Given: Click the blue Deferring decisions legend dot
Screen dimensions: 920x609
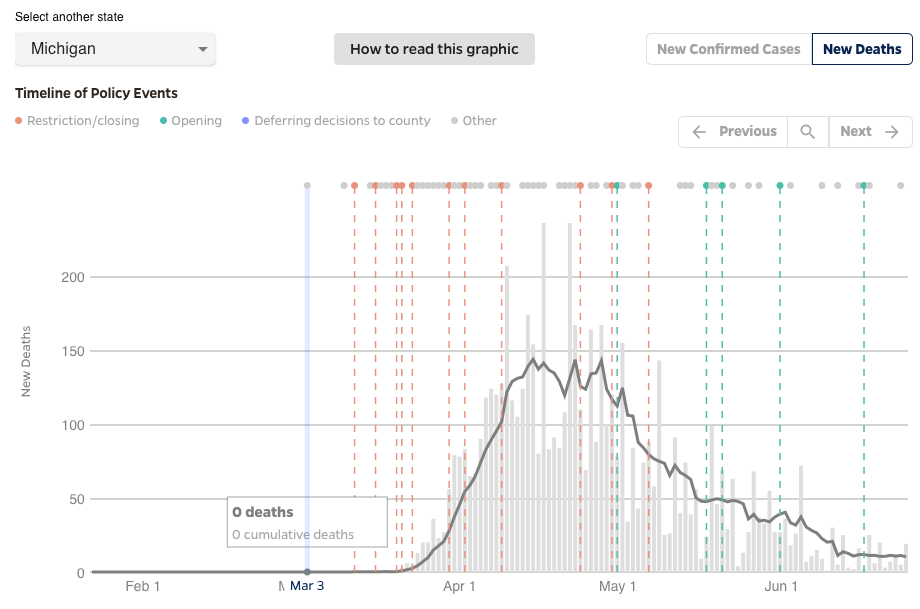Looking at the screenshot, I should [x=246, y=121].
